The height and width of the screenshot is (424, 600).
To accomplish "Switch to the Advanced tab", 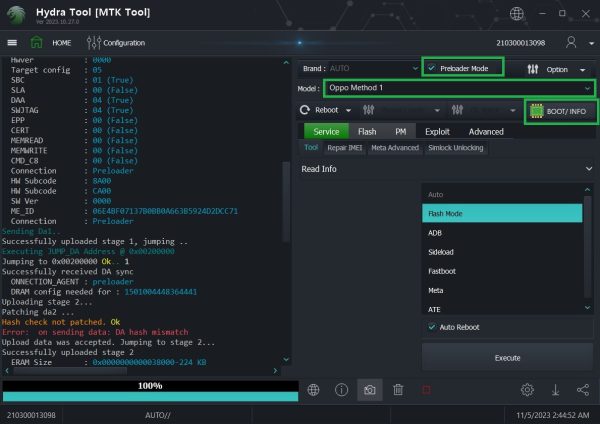I will pyautogui.click(x=486, y=132).
